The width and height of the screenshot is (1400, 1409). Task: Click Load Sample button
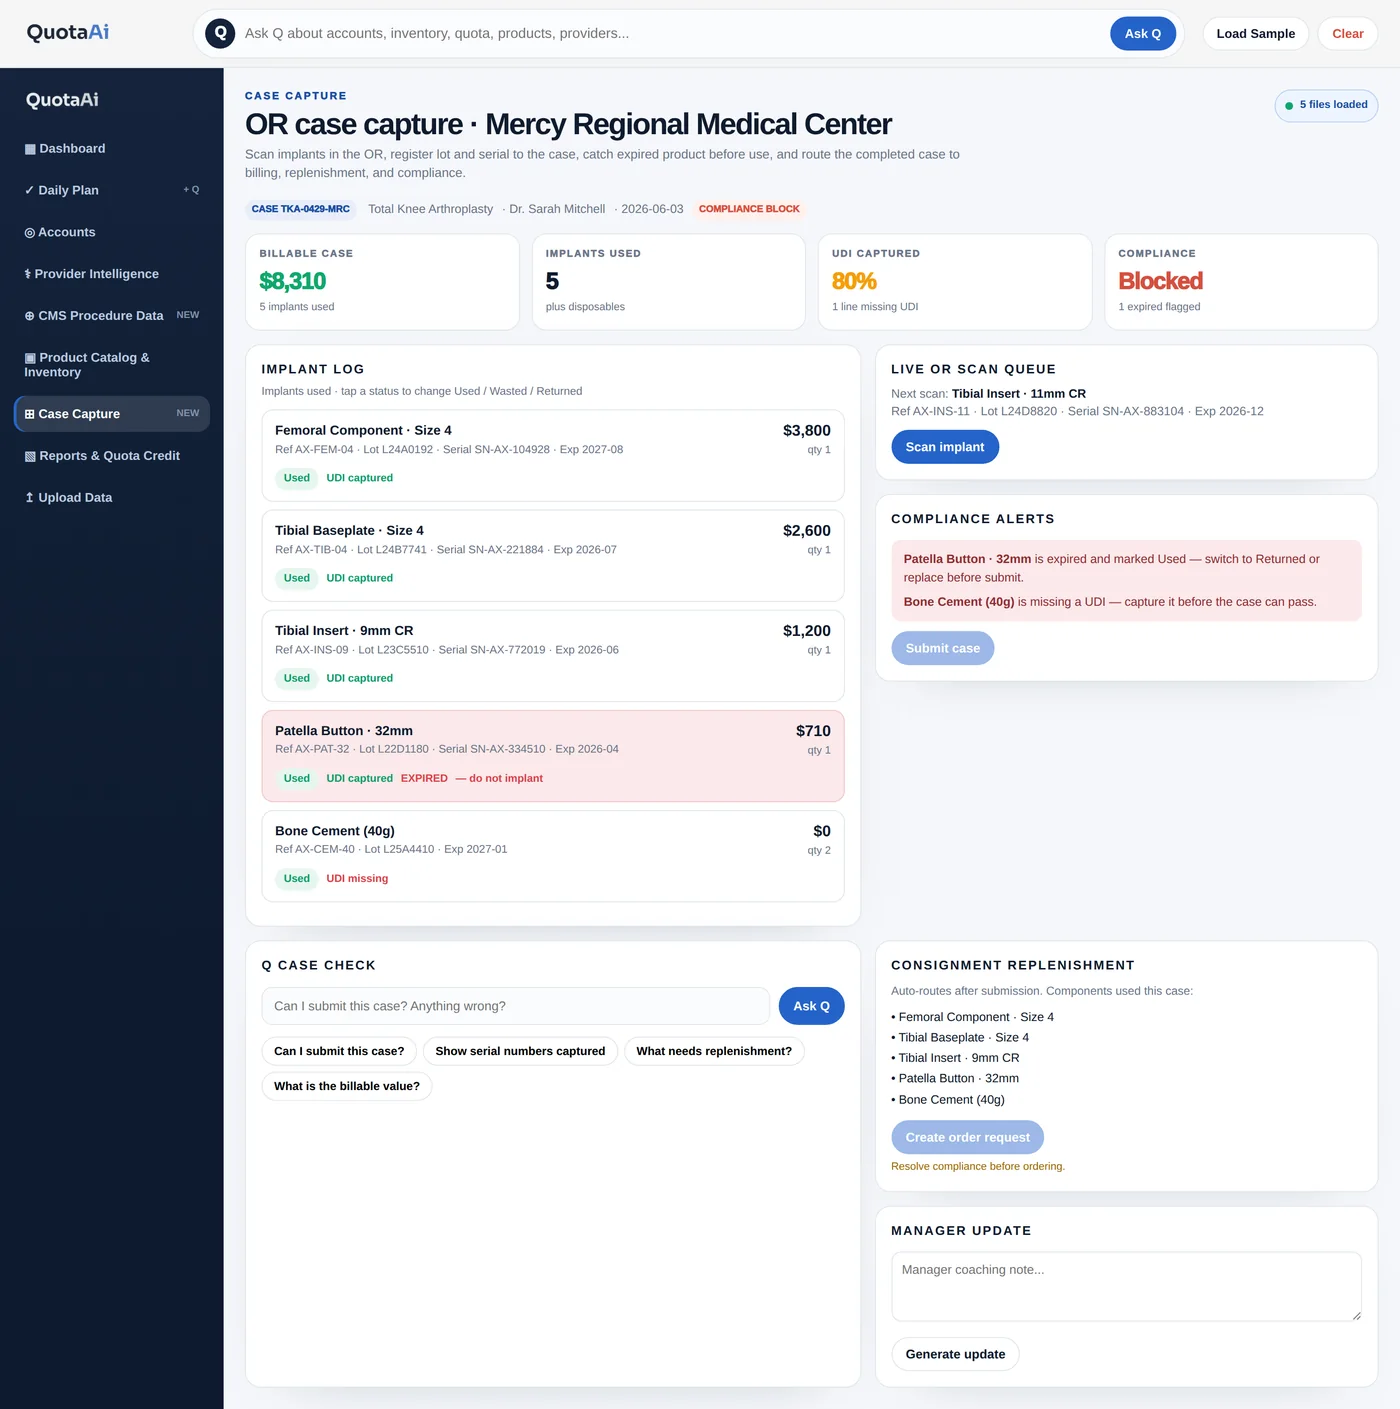click(x=1256, y=33)
